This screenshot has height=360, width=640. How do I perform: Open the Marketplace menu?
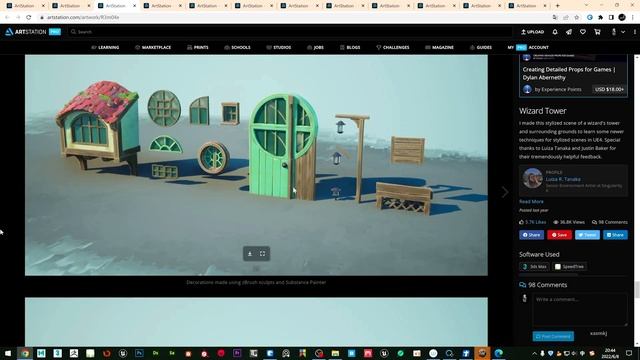pos(153,47)
